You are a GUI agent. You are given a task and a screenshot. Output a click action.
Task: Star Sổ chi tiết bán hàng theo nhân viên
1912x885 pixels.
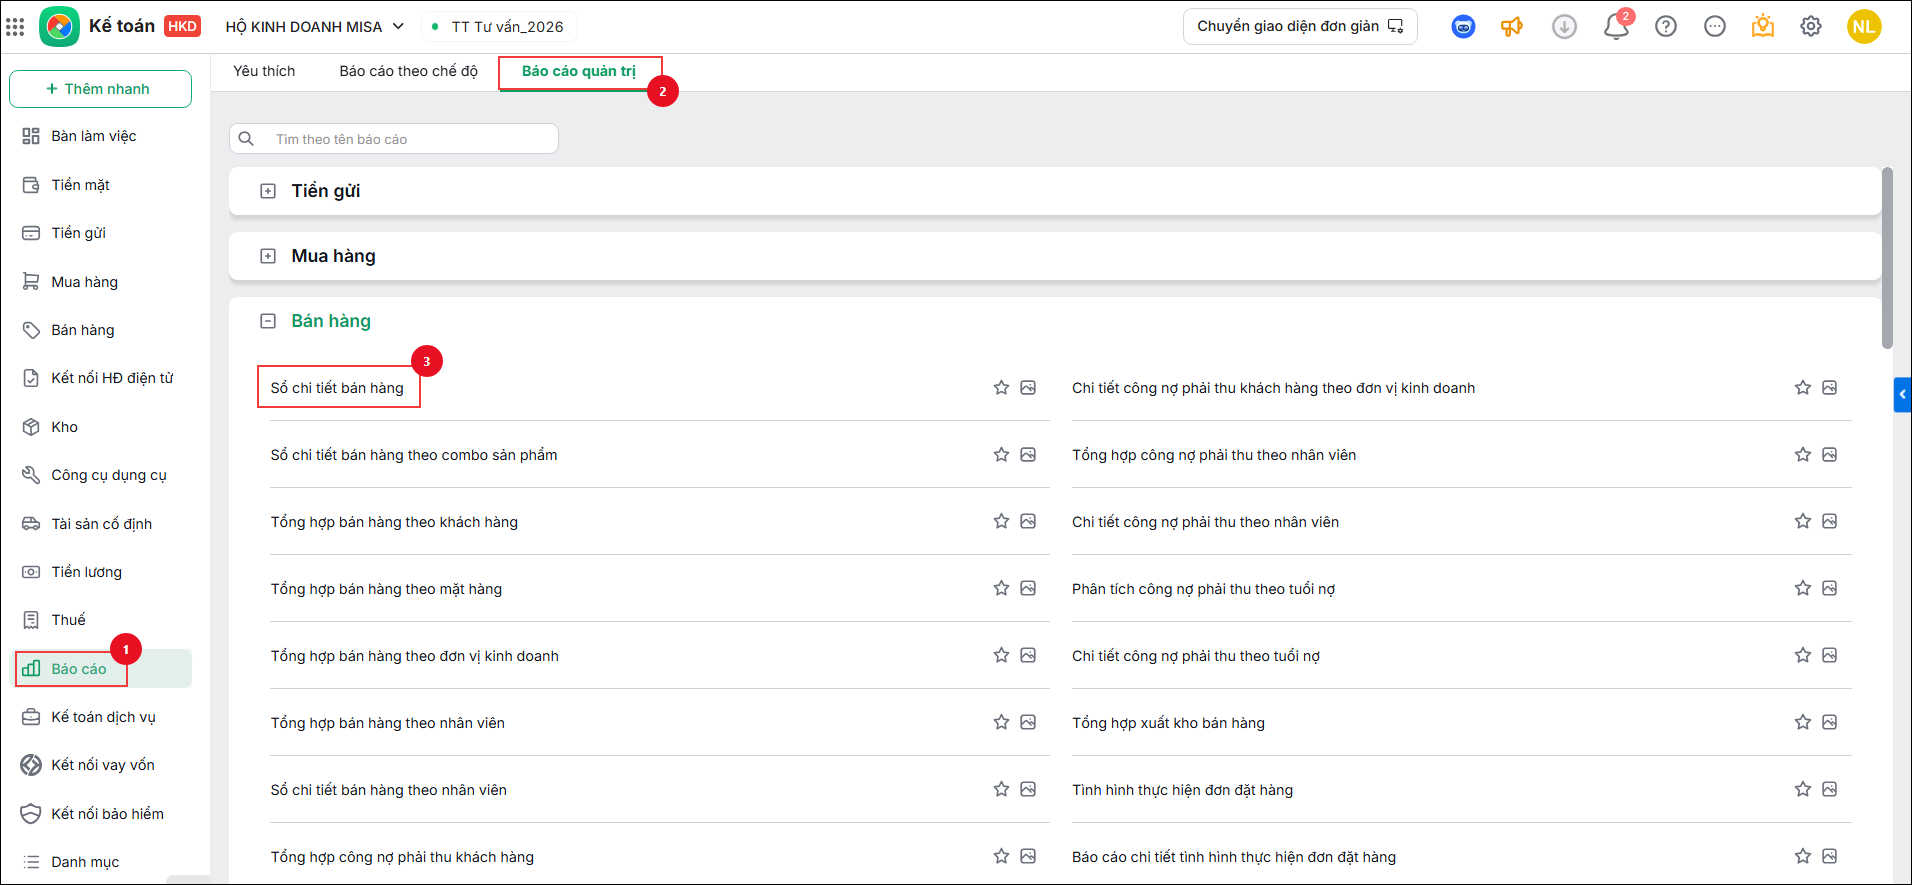pyautogui.click(x=1001, y=790)
